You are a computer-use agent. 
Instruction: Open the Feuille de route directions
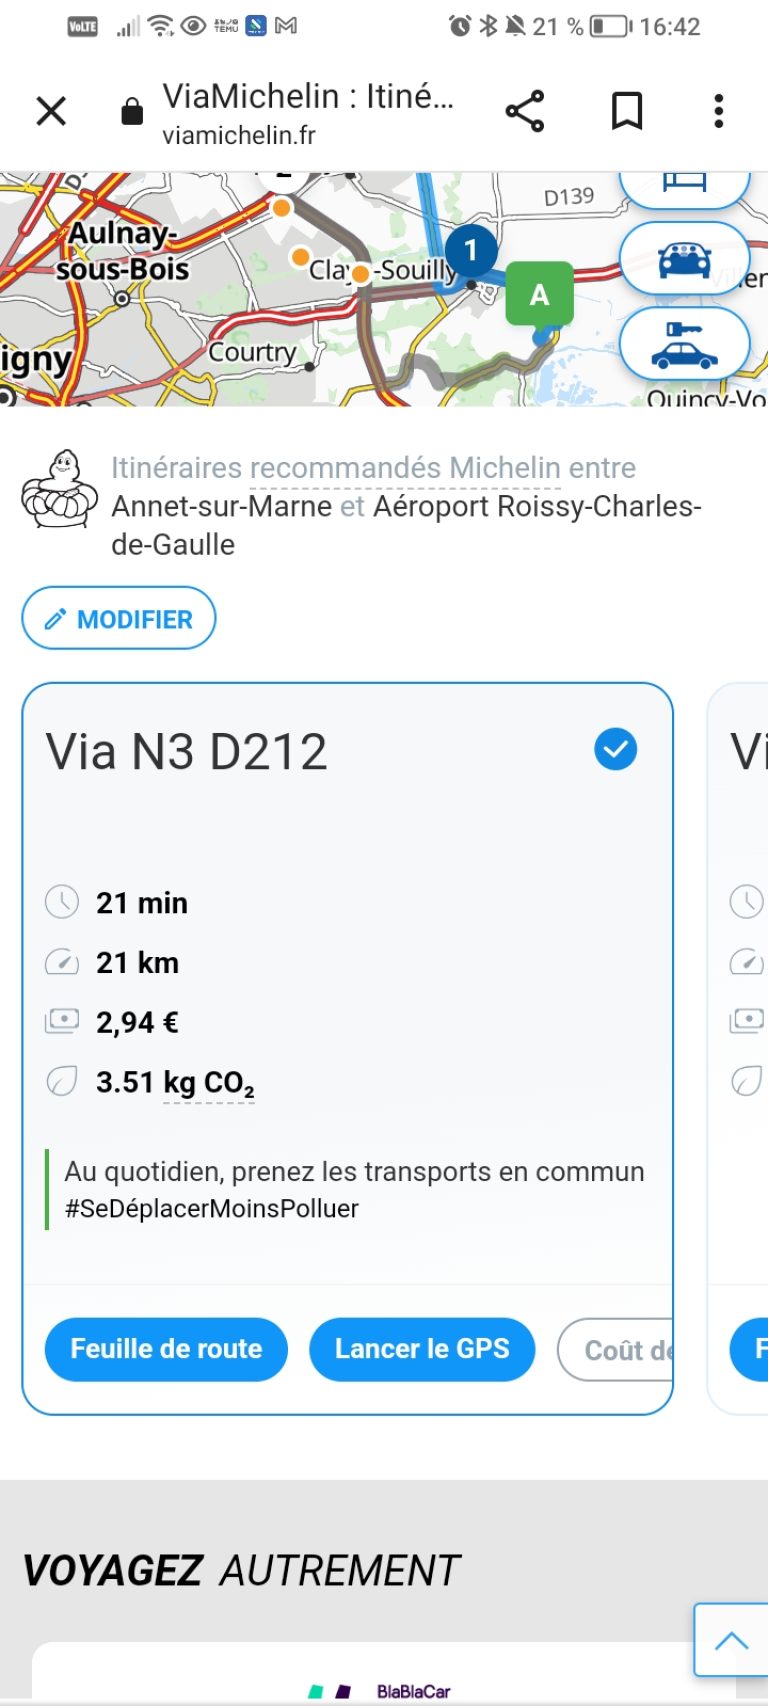pyautogui.click(x=166, y=1349)
